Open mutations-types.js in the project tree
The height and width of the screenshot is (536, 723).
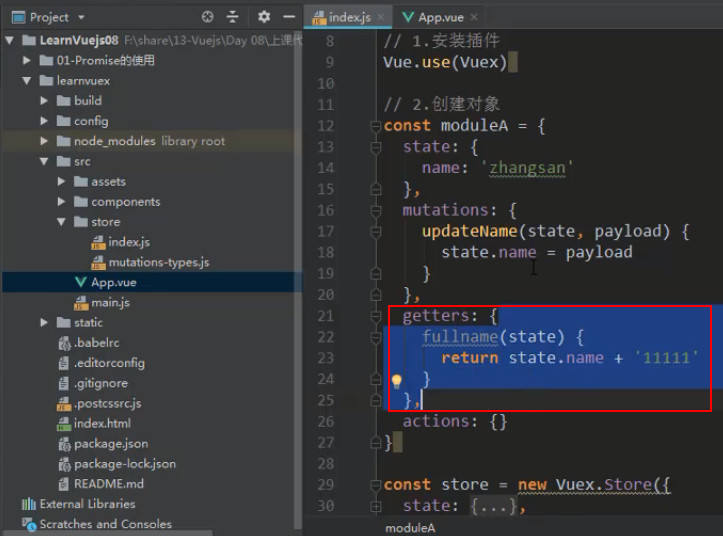(159, 262)
